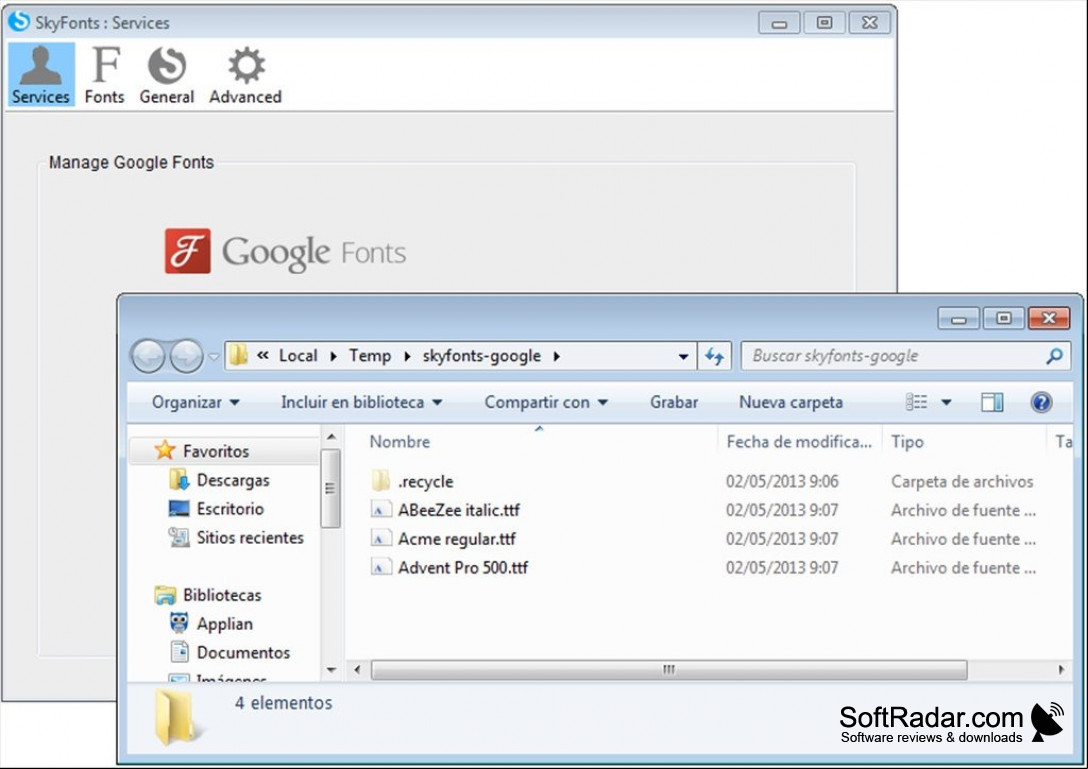
Task: Expand the arrow after Local breadcrumb
Action: pyautogui.click(x=333, y=356)
